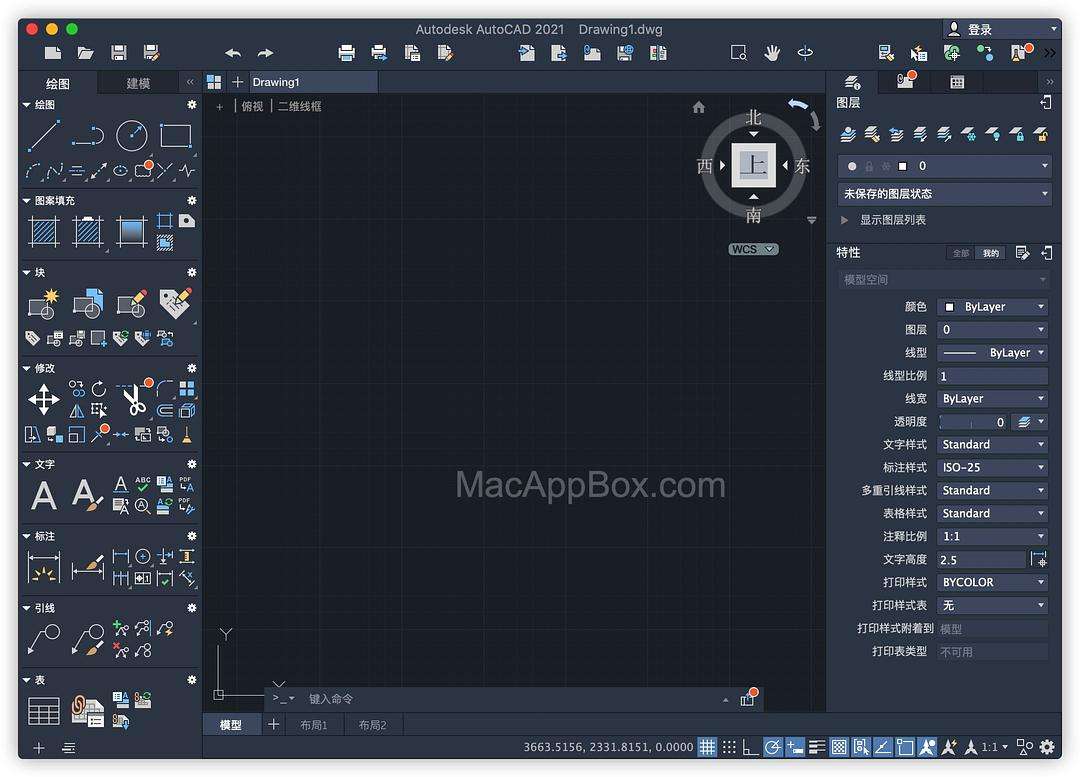Click the Redo arrow

point(265,53)
